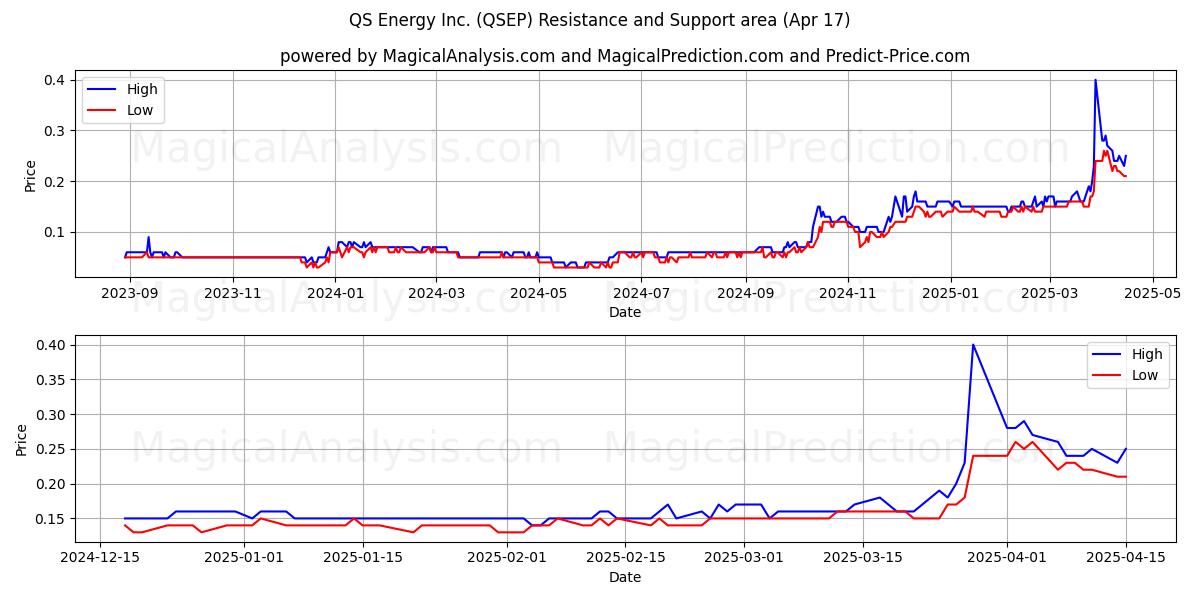This screenshot has width=1200, height=600.
Task: Click the top chart's Price axis label
Action: coord(30,176)
